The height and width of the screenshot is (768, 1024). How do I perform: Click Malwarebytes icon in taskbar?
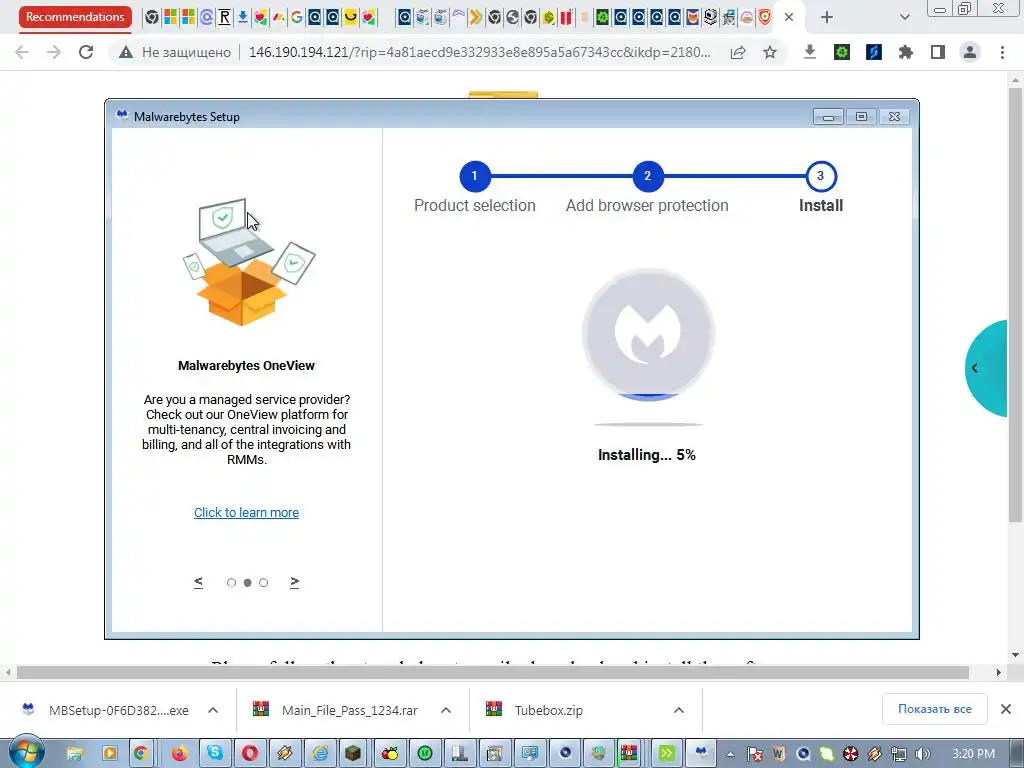(701, 754)
